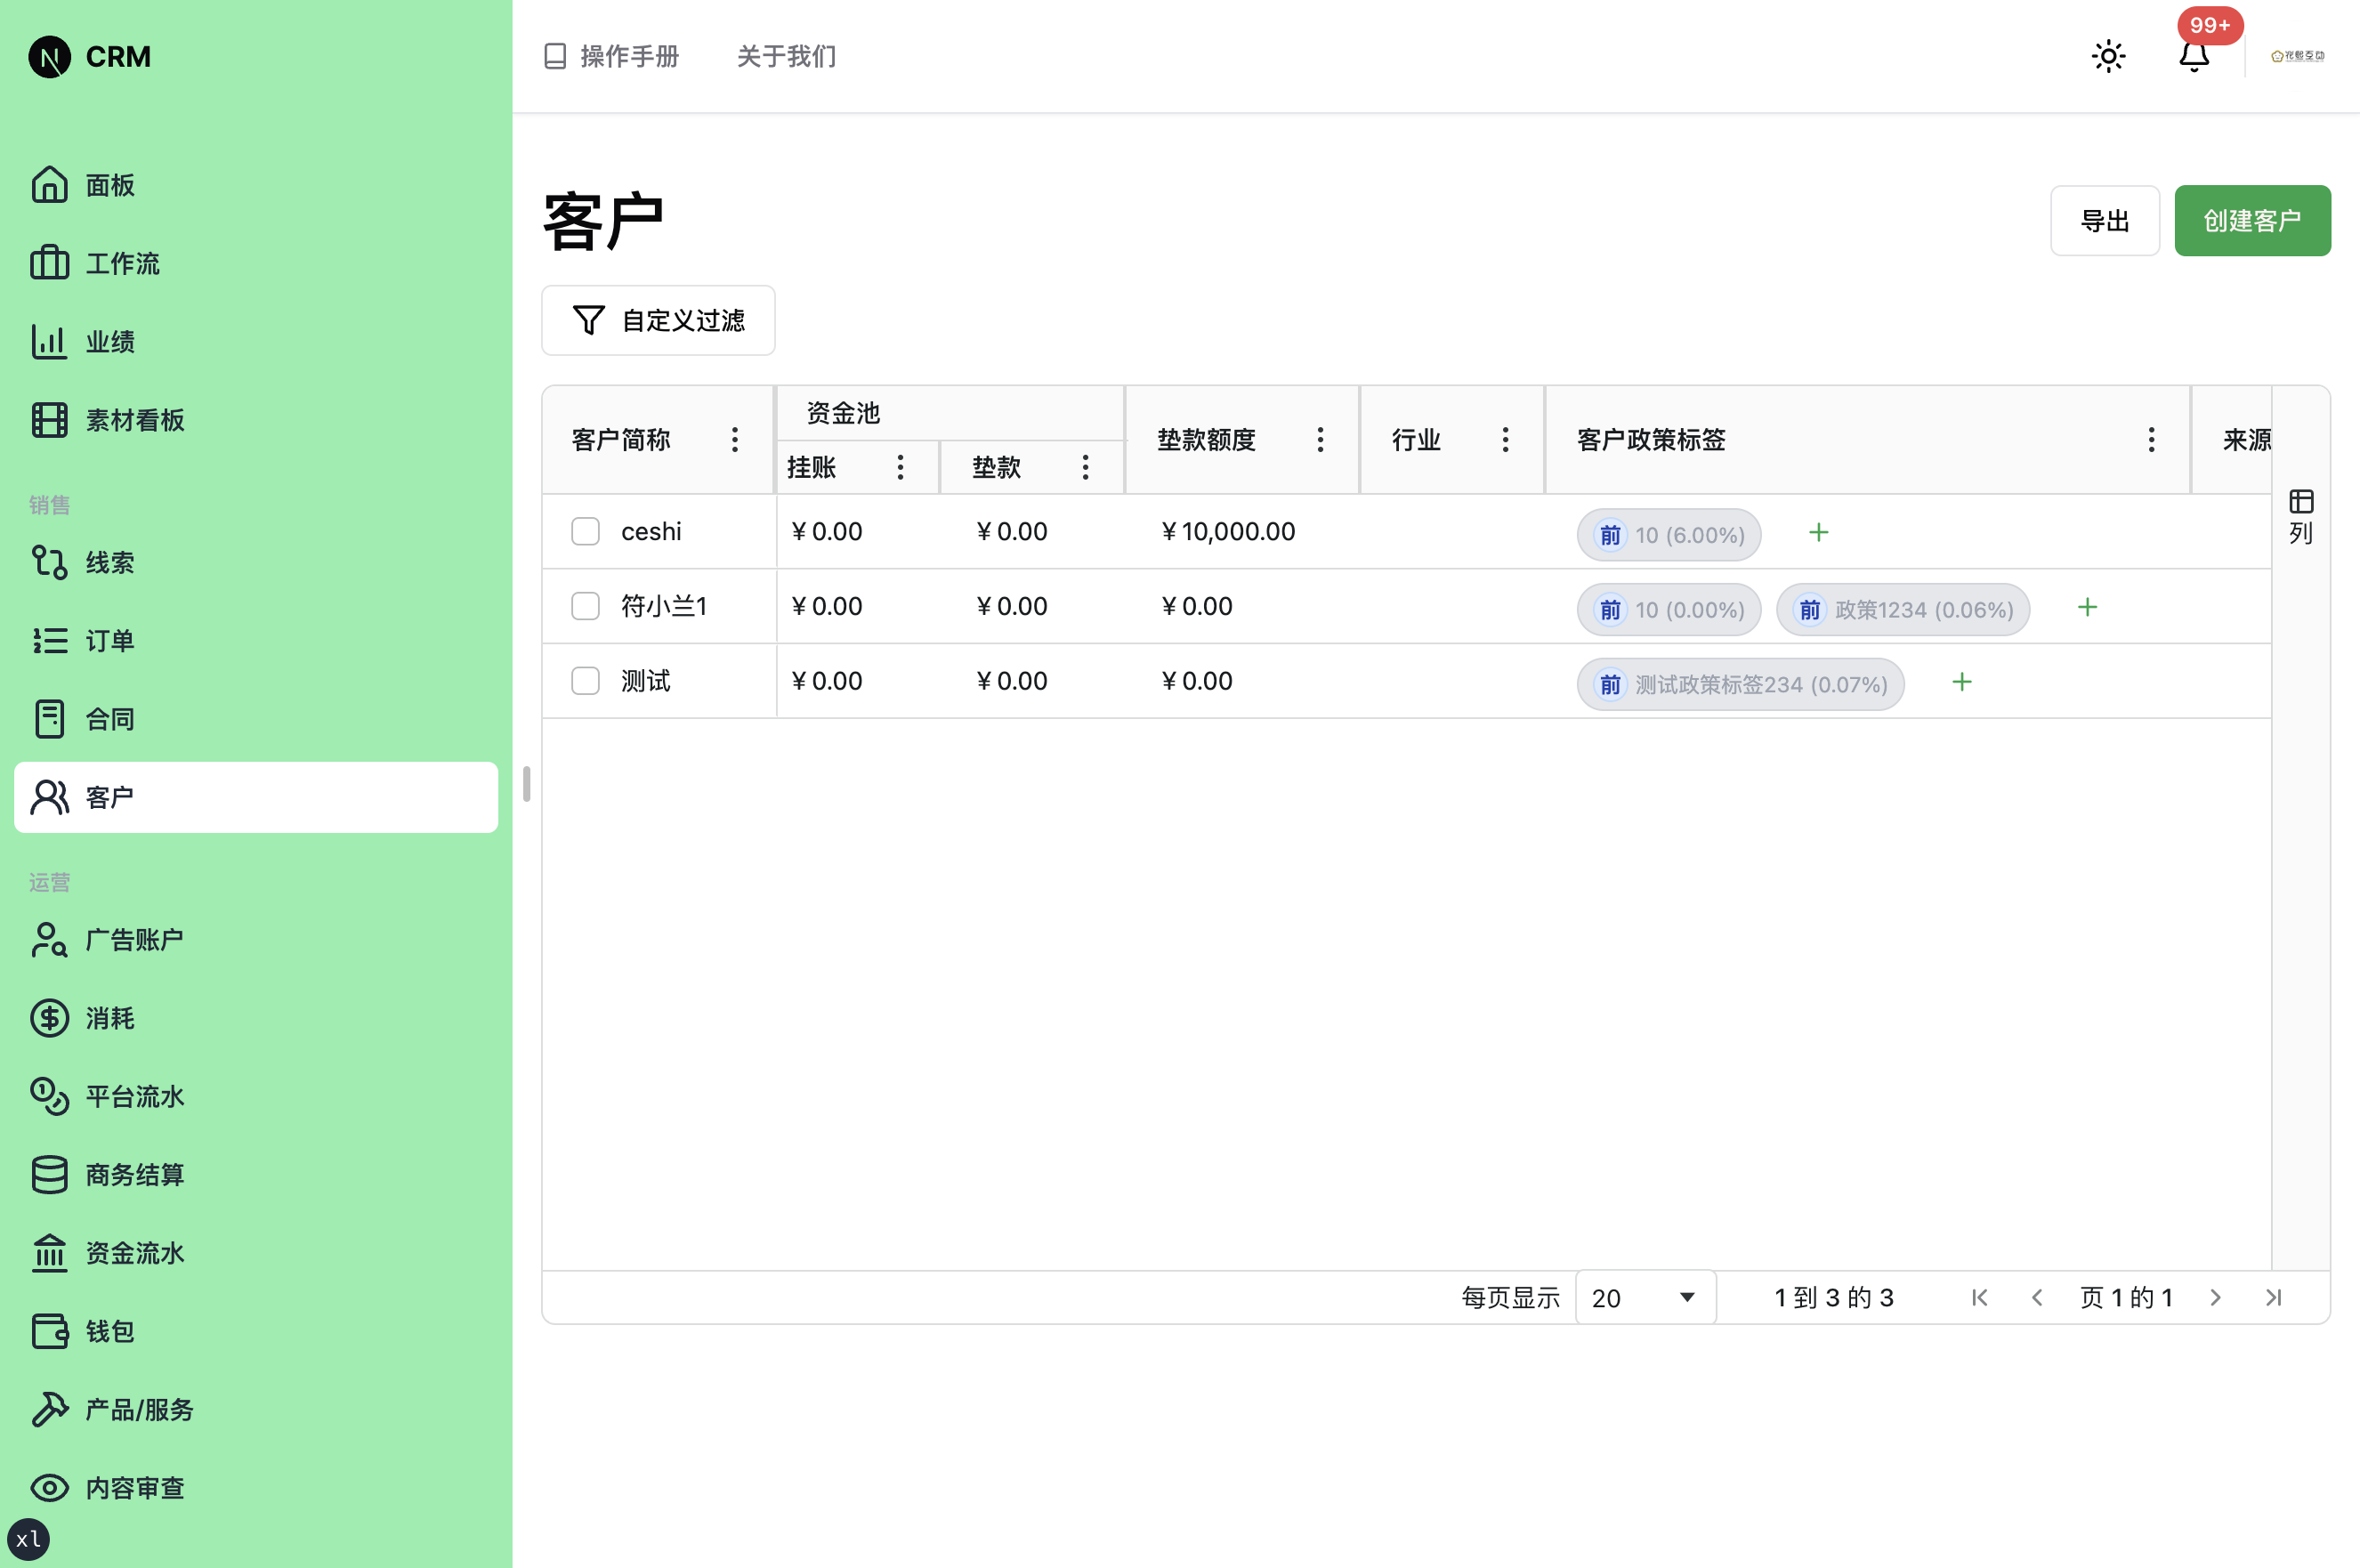Select the ceshi row checkbox
This screenshot has width=2360, height=1568.
click(585, 531)
